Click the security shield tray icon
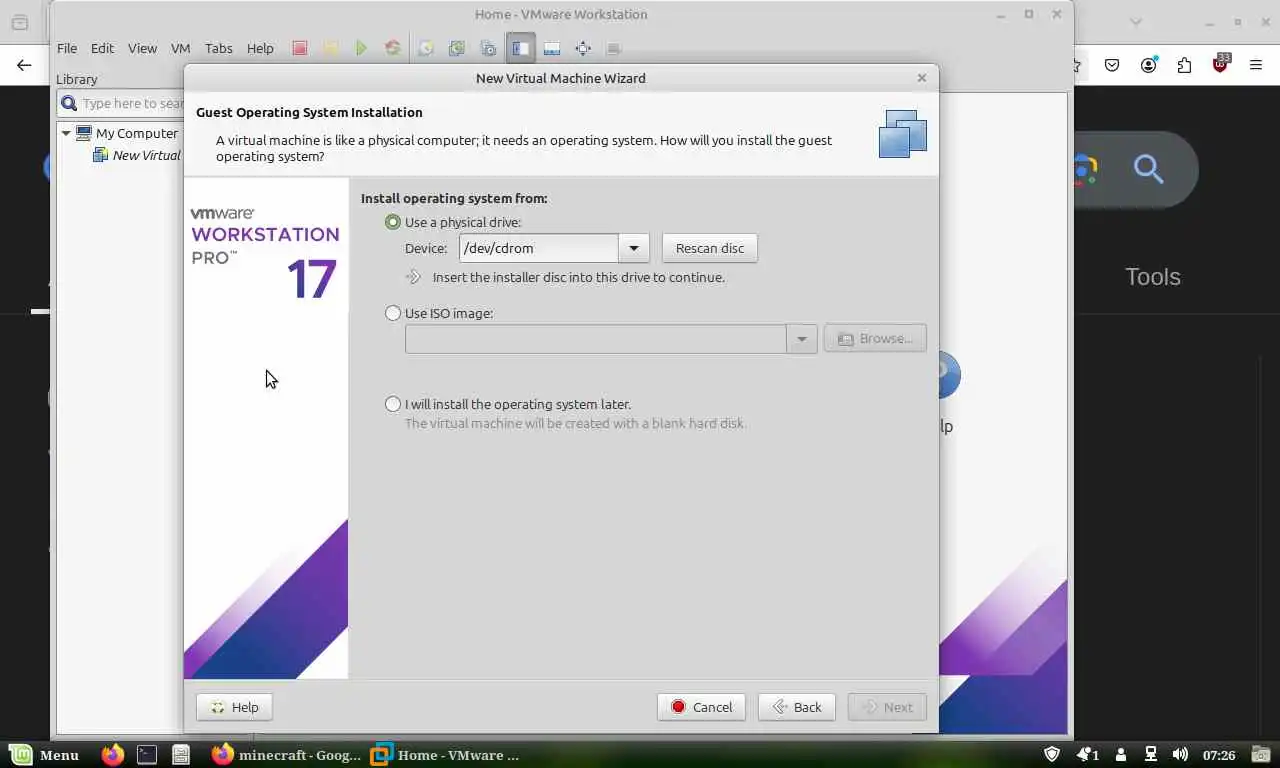Screen dimensions: 1280x768 [1052, 754]
